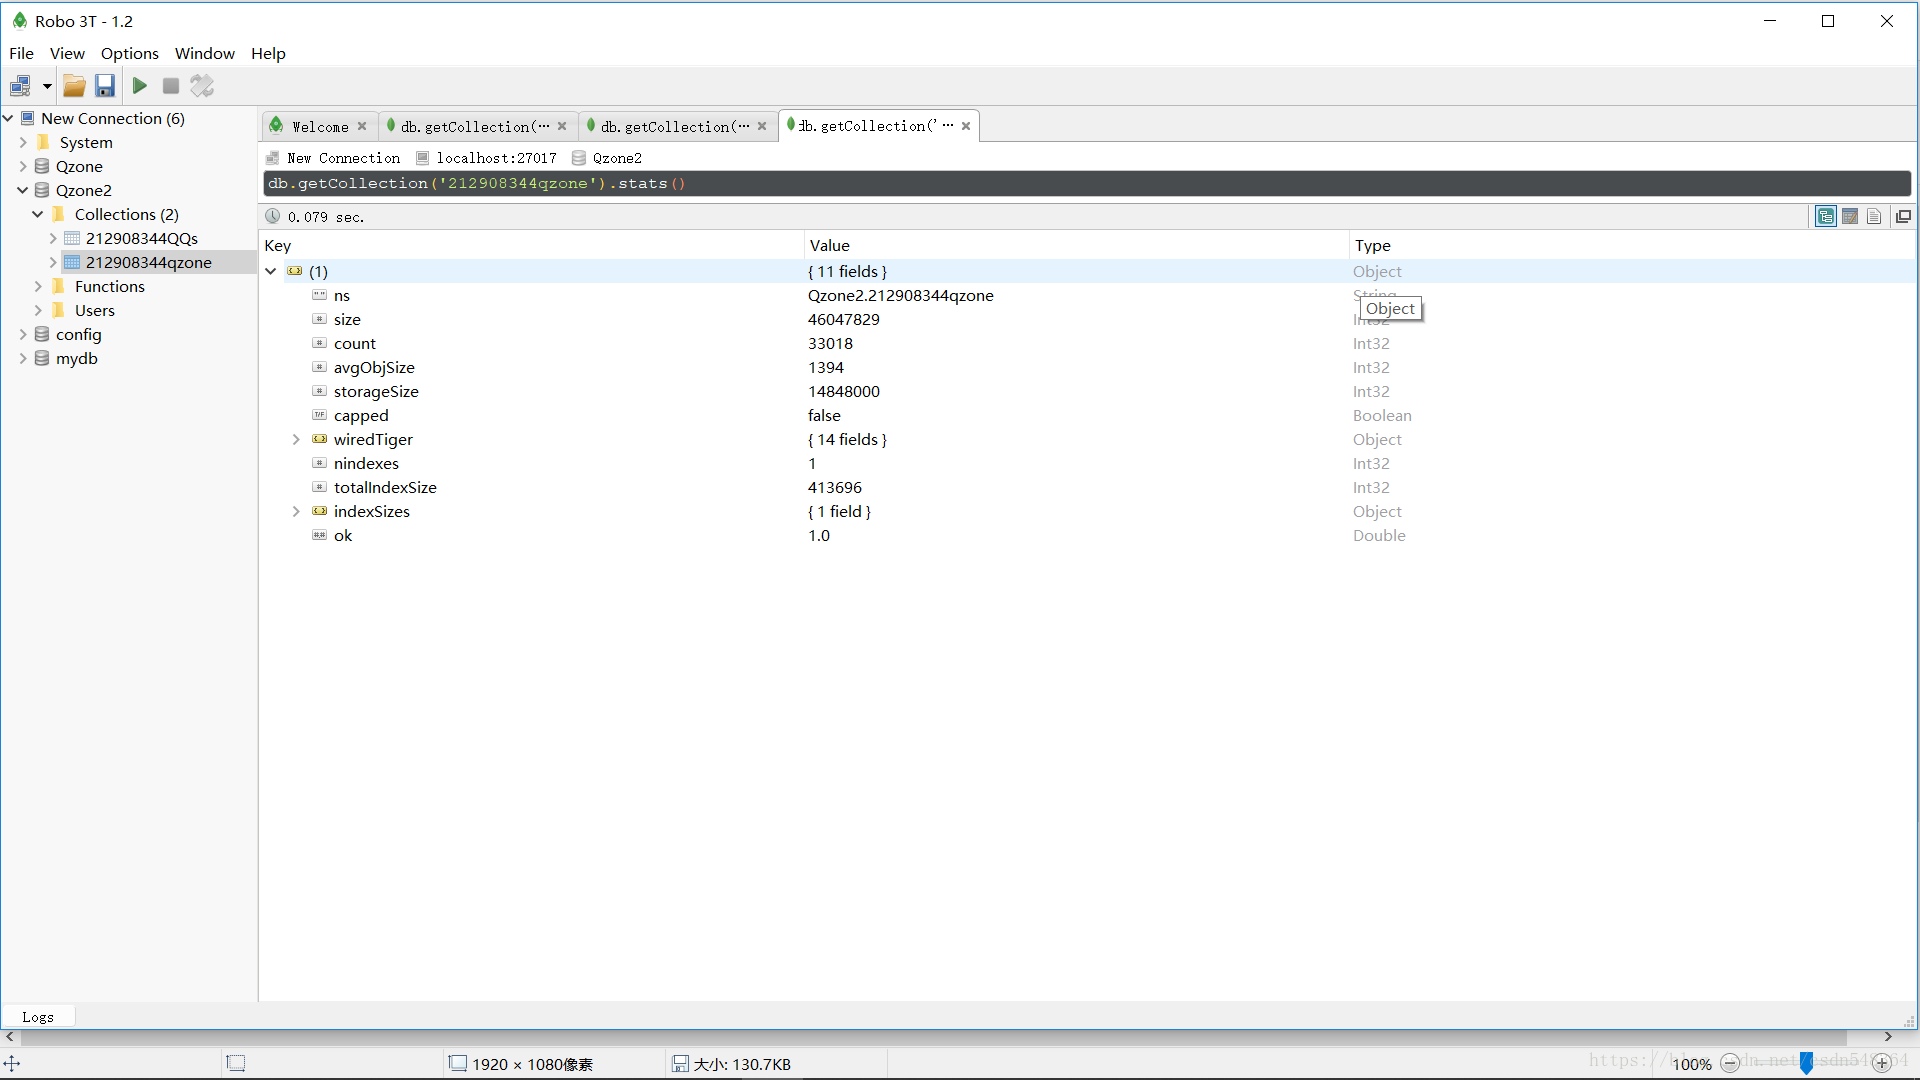
Task: Switch to the Welcome tab
Action: coord(320,126)
